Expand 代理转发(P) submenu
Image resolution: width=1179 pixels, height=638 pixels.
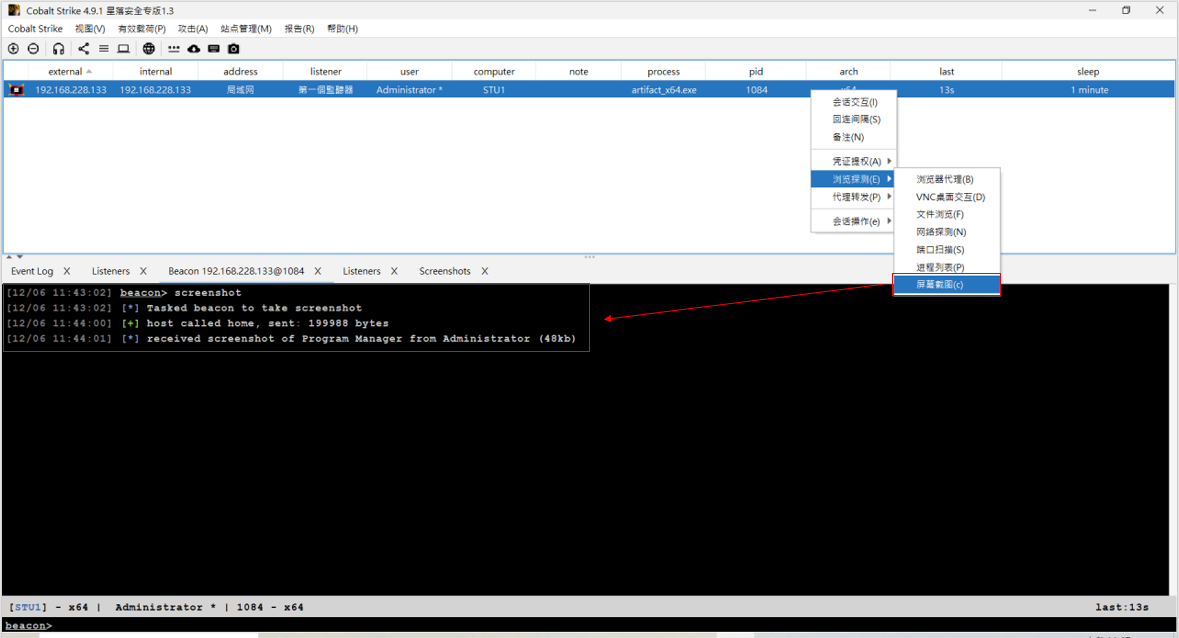coord(853,197)
